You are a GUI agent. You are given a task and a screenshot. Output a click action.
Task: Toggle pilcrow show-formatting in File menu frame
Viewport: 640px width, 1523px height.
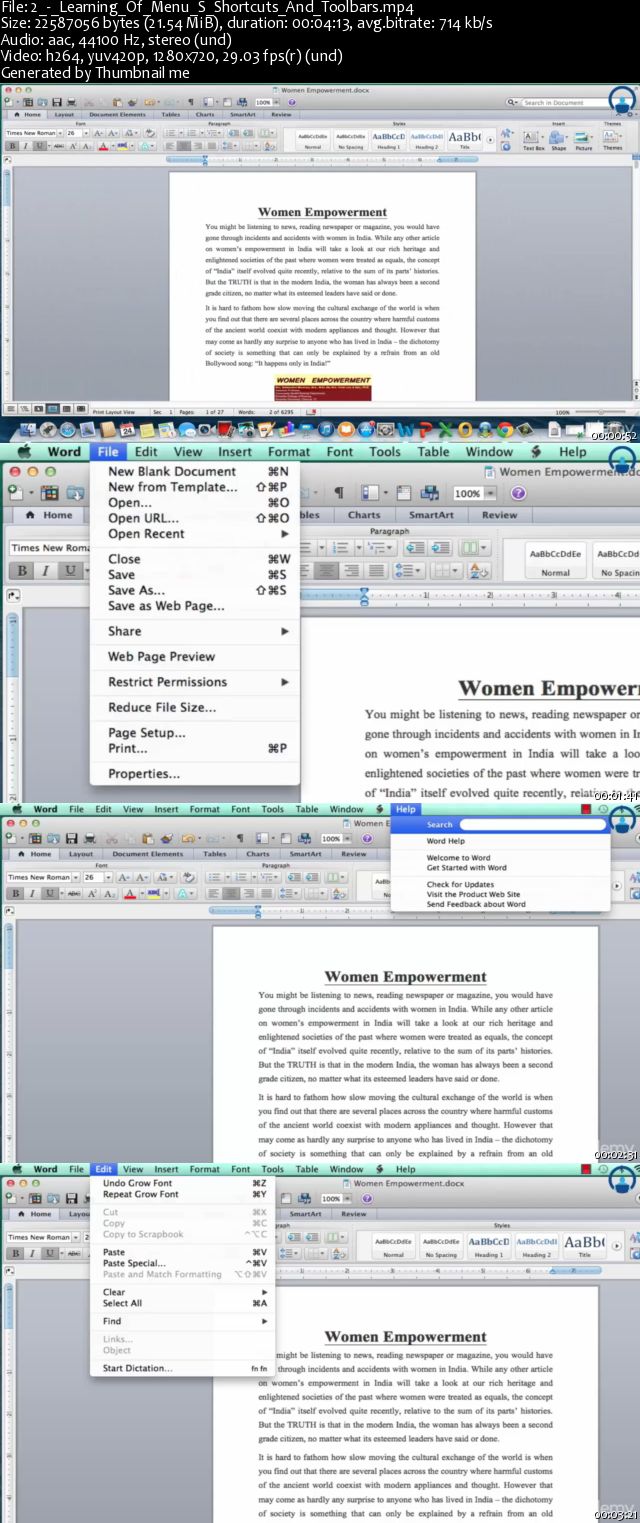pos(338,493)
